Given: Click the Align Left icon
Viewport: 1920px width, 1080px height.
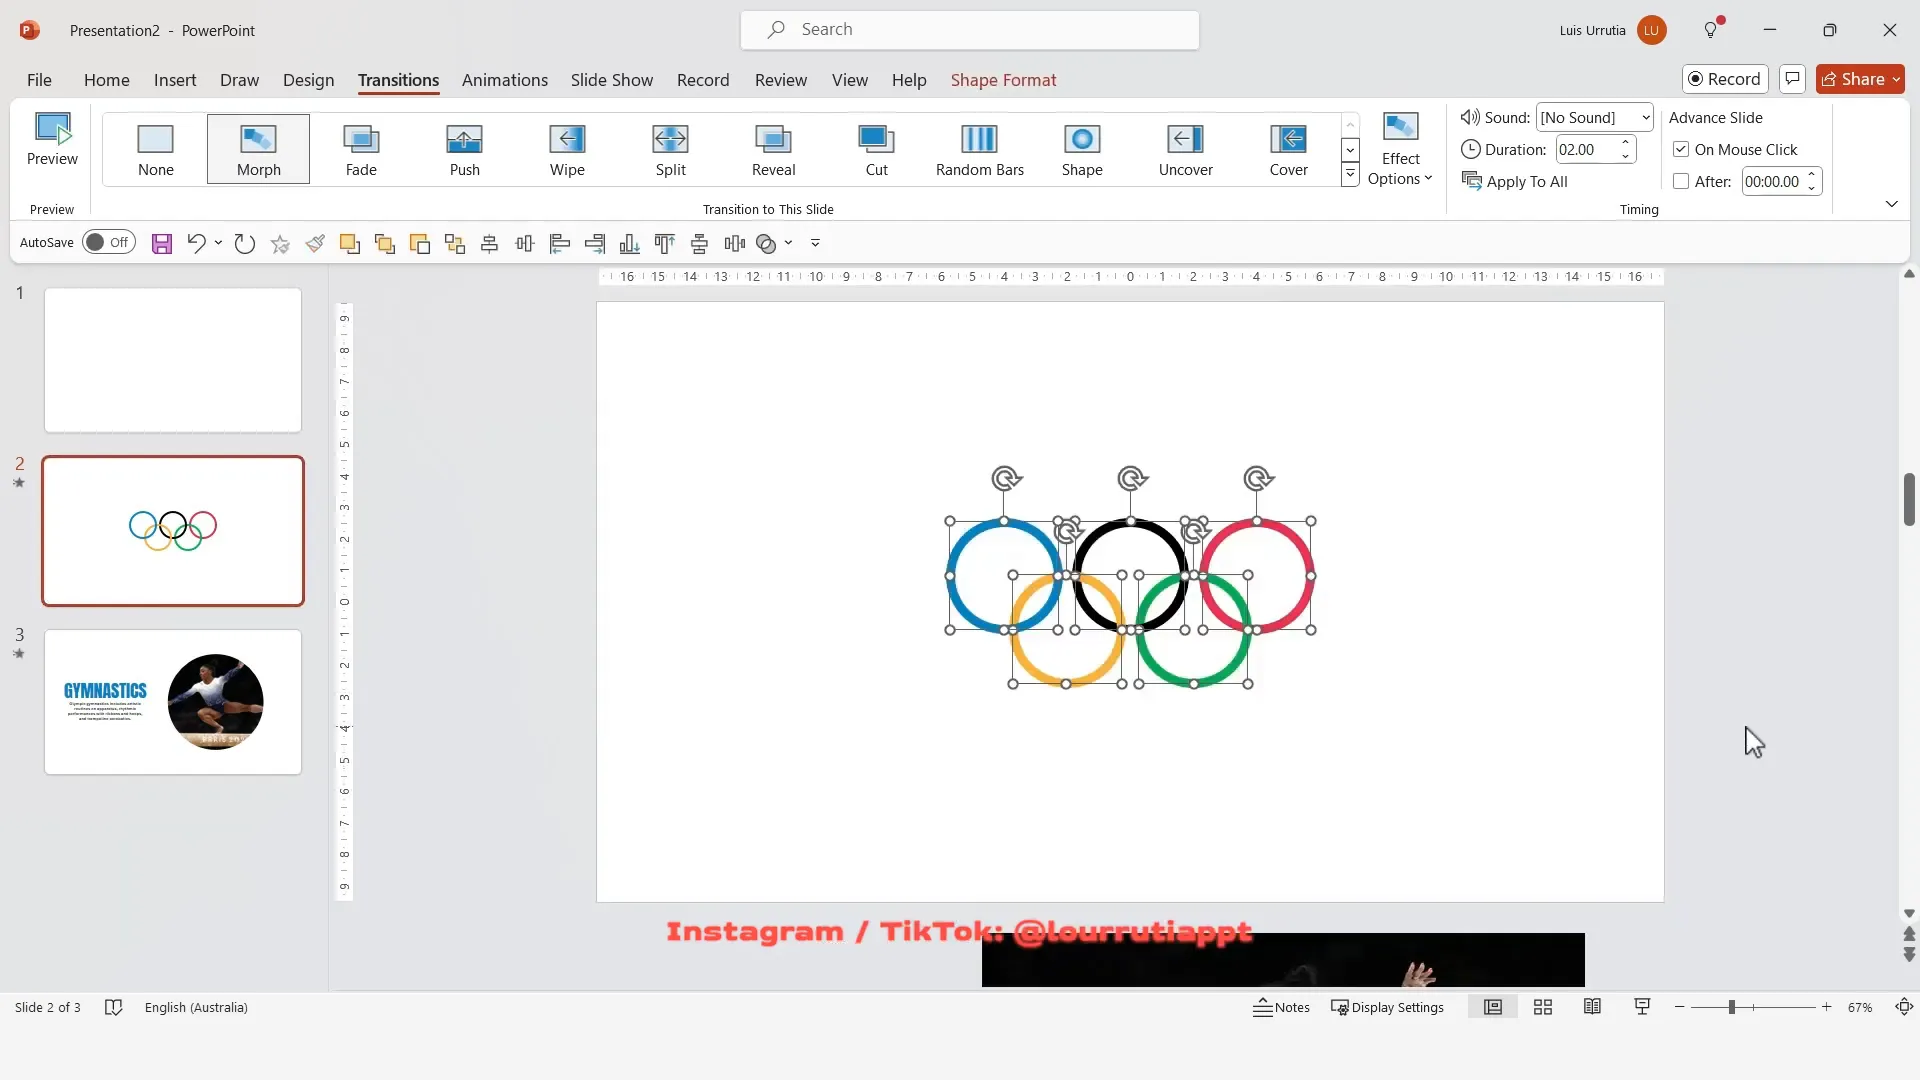Looking at the screenshot, I should 560,243.
